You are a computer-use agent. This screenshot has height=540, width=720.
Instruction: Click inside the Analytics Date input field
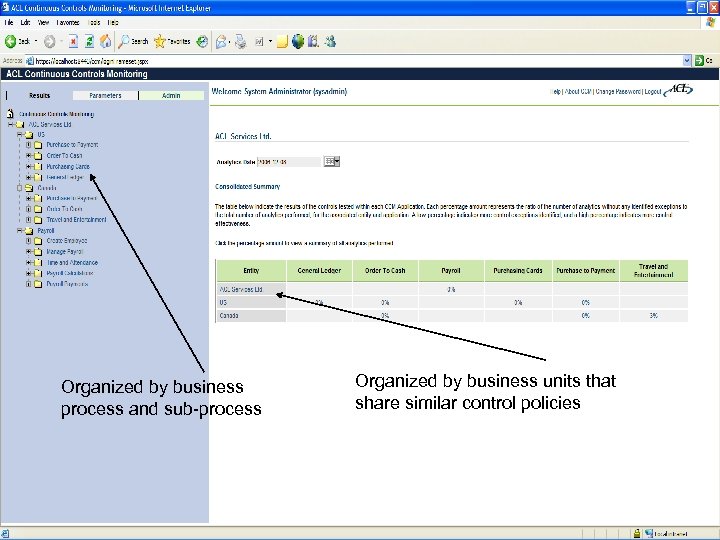pos(289,162)
